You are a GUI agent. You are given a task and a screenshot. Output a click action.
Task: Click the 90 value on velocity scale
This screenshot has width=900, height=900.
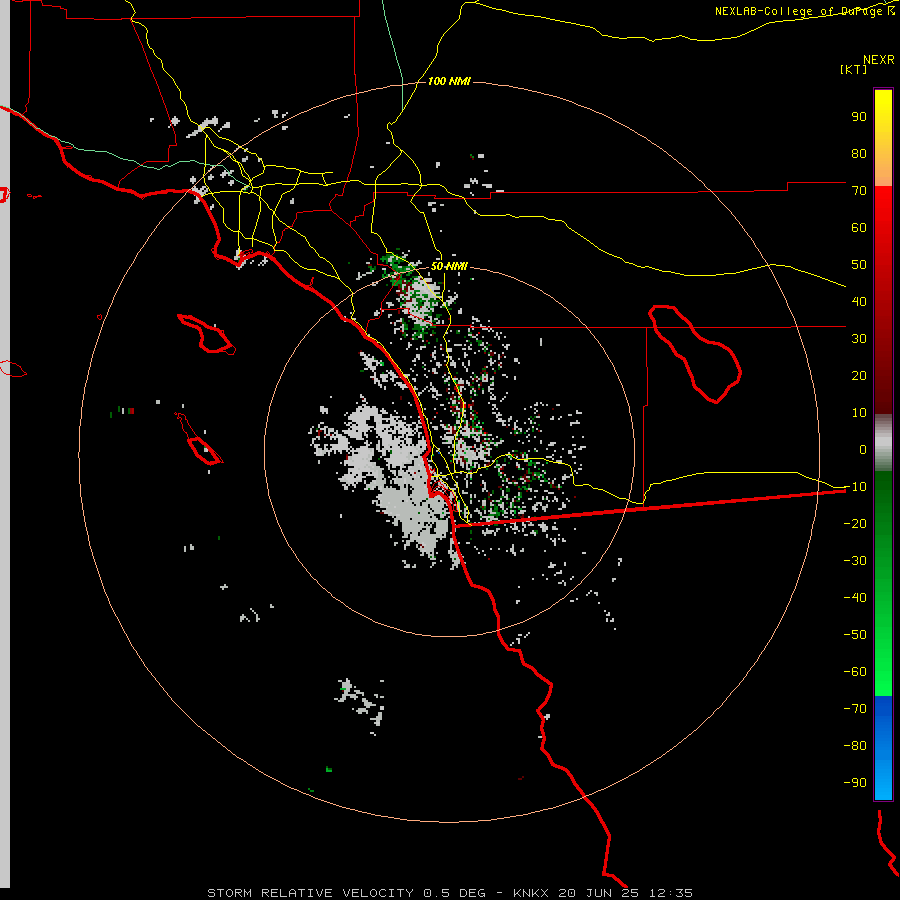click(x=859, y=117)
